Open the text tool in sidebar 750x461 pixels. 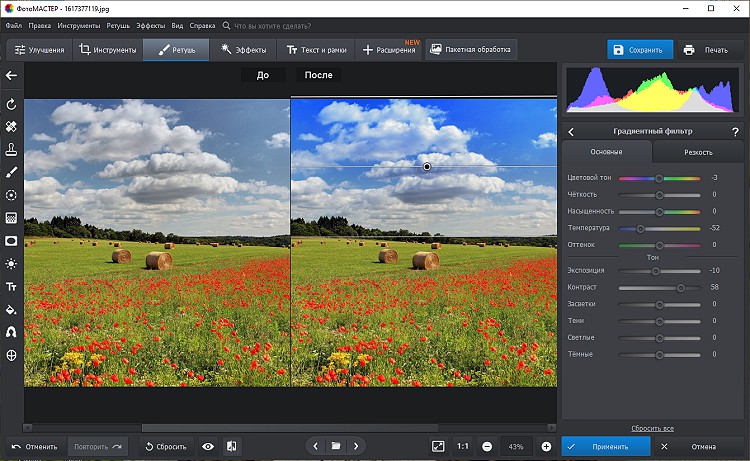tap(12, 287)
